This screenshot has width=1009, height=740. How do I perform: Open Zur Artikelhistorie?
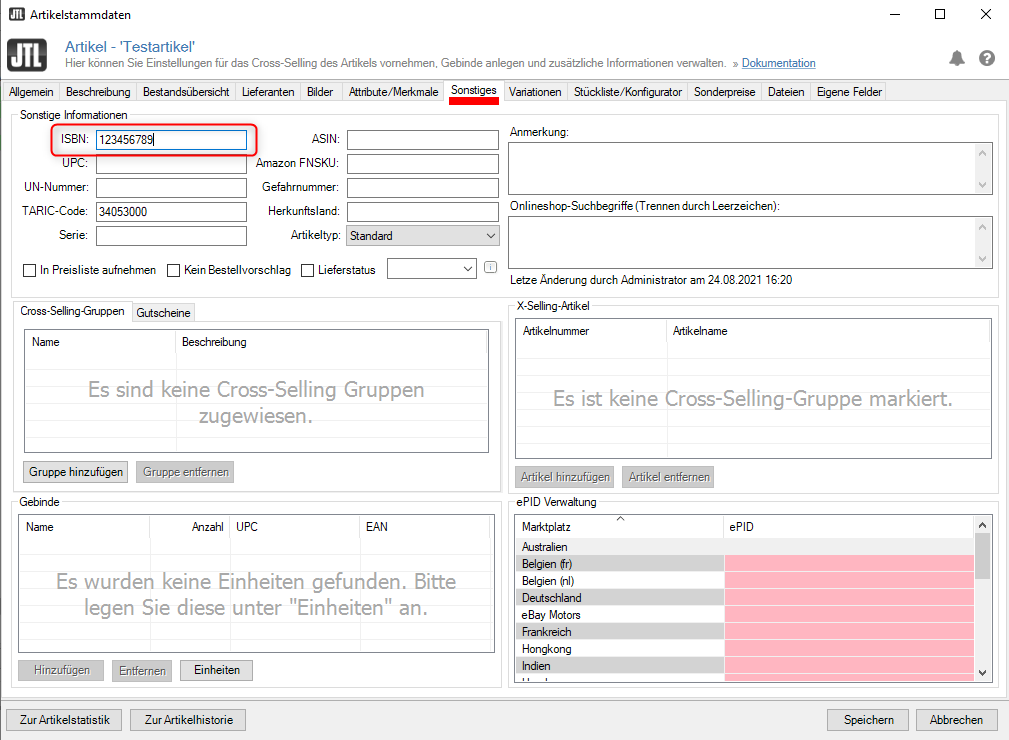(189, 720)
